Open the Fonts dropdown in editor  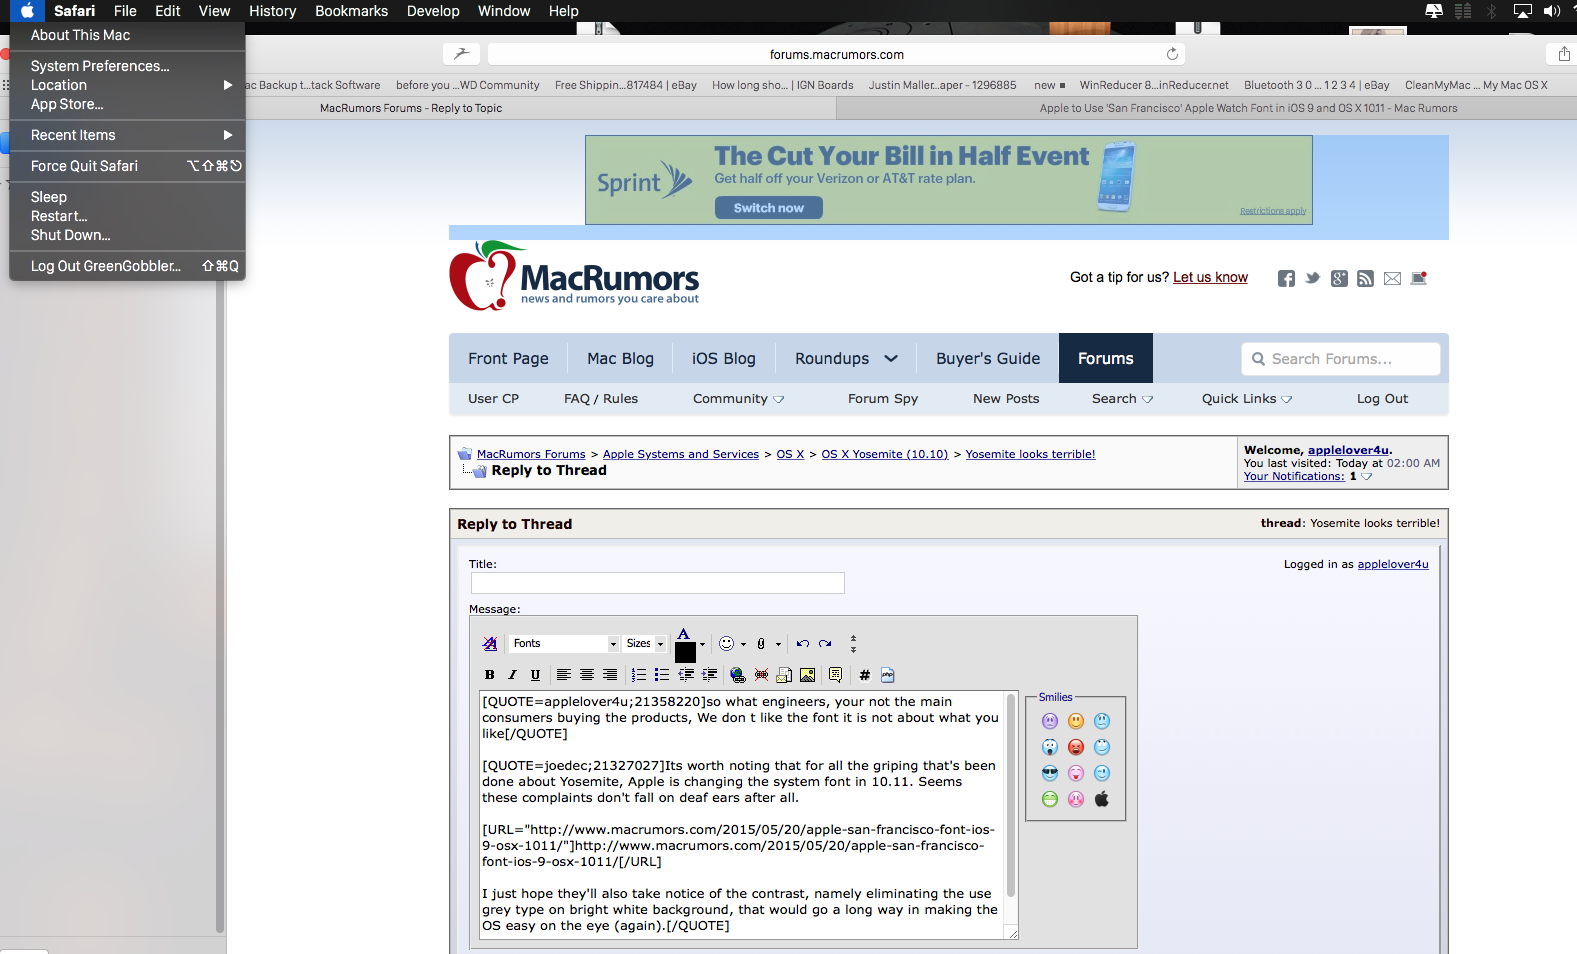(x=564, y=644)
